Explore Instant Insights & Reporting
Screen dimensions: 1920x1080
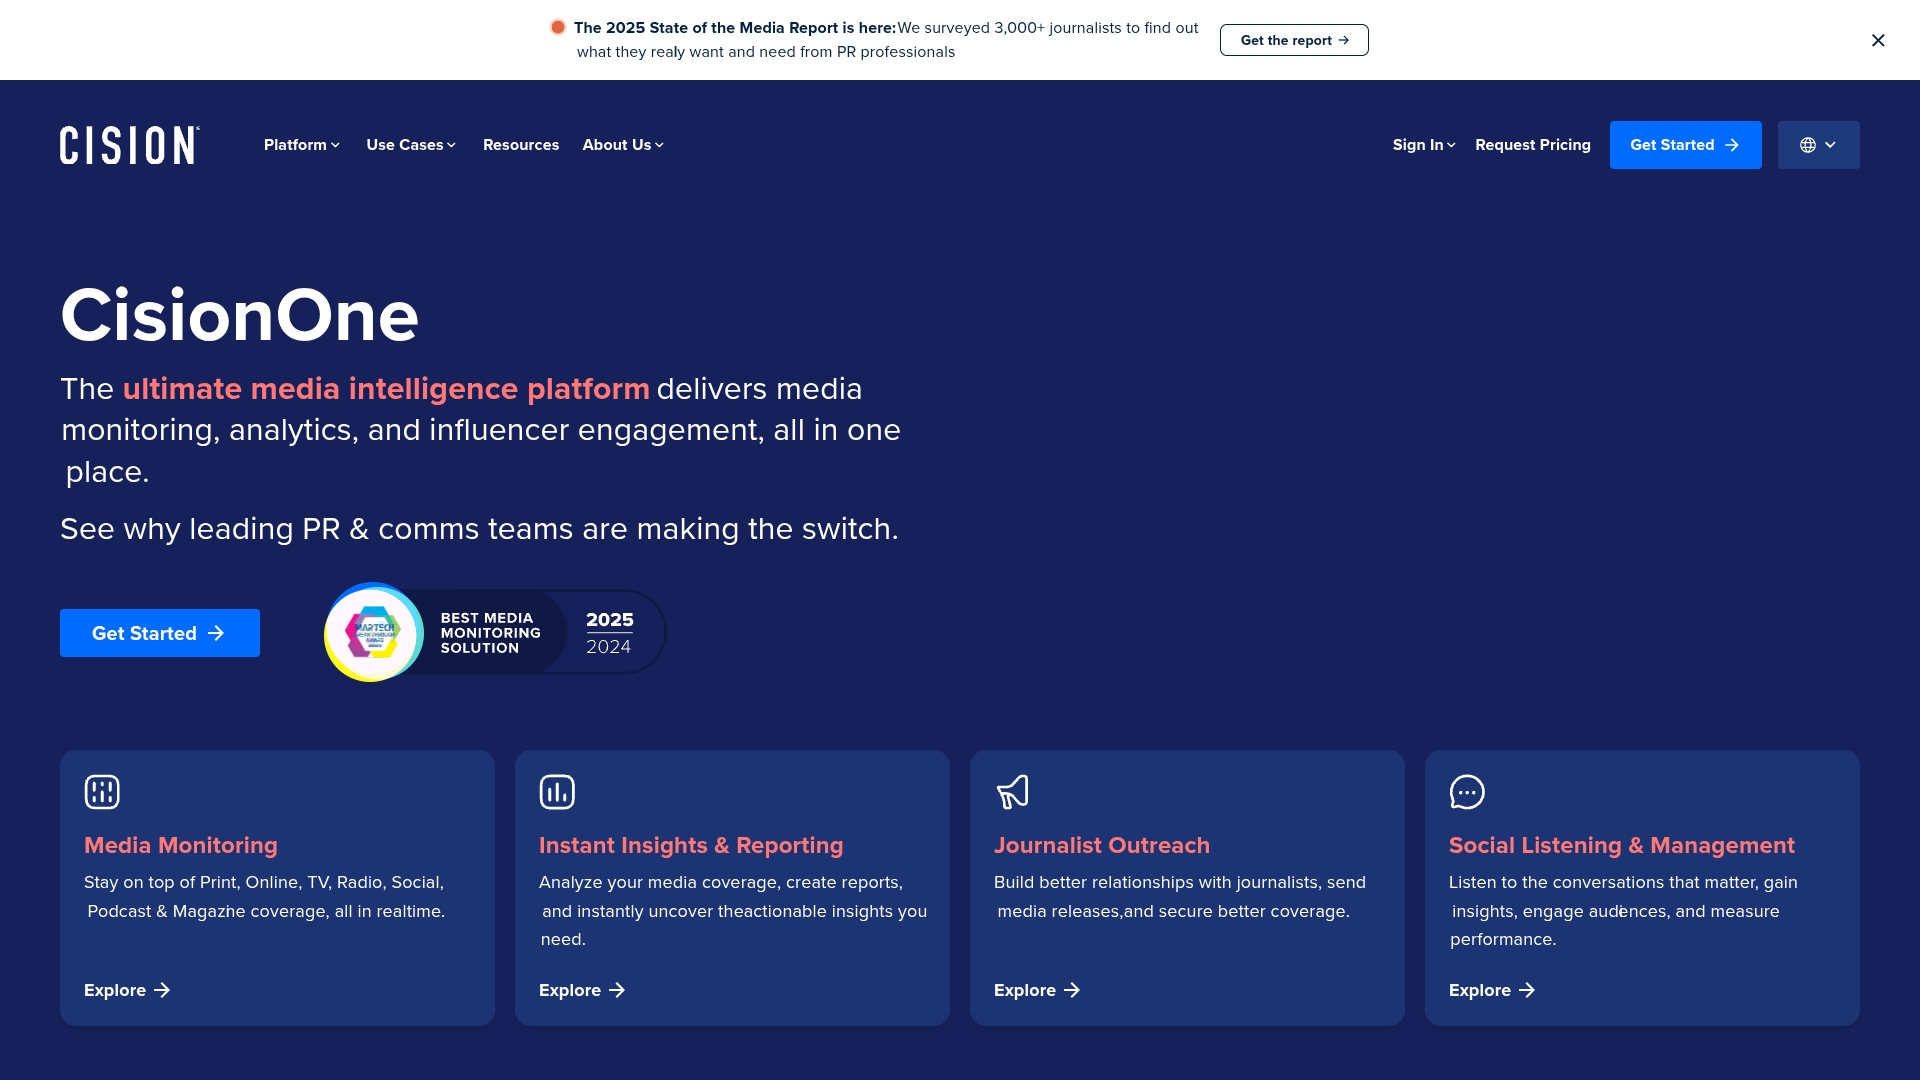[x=582, y=990]
